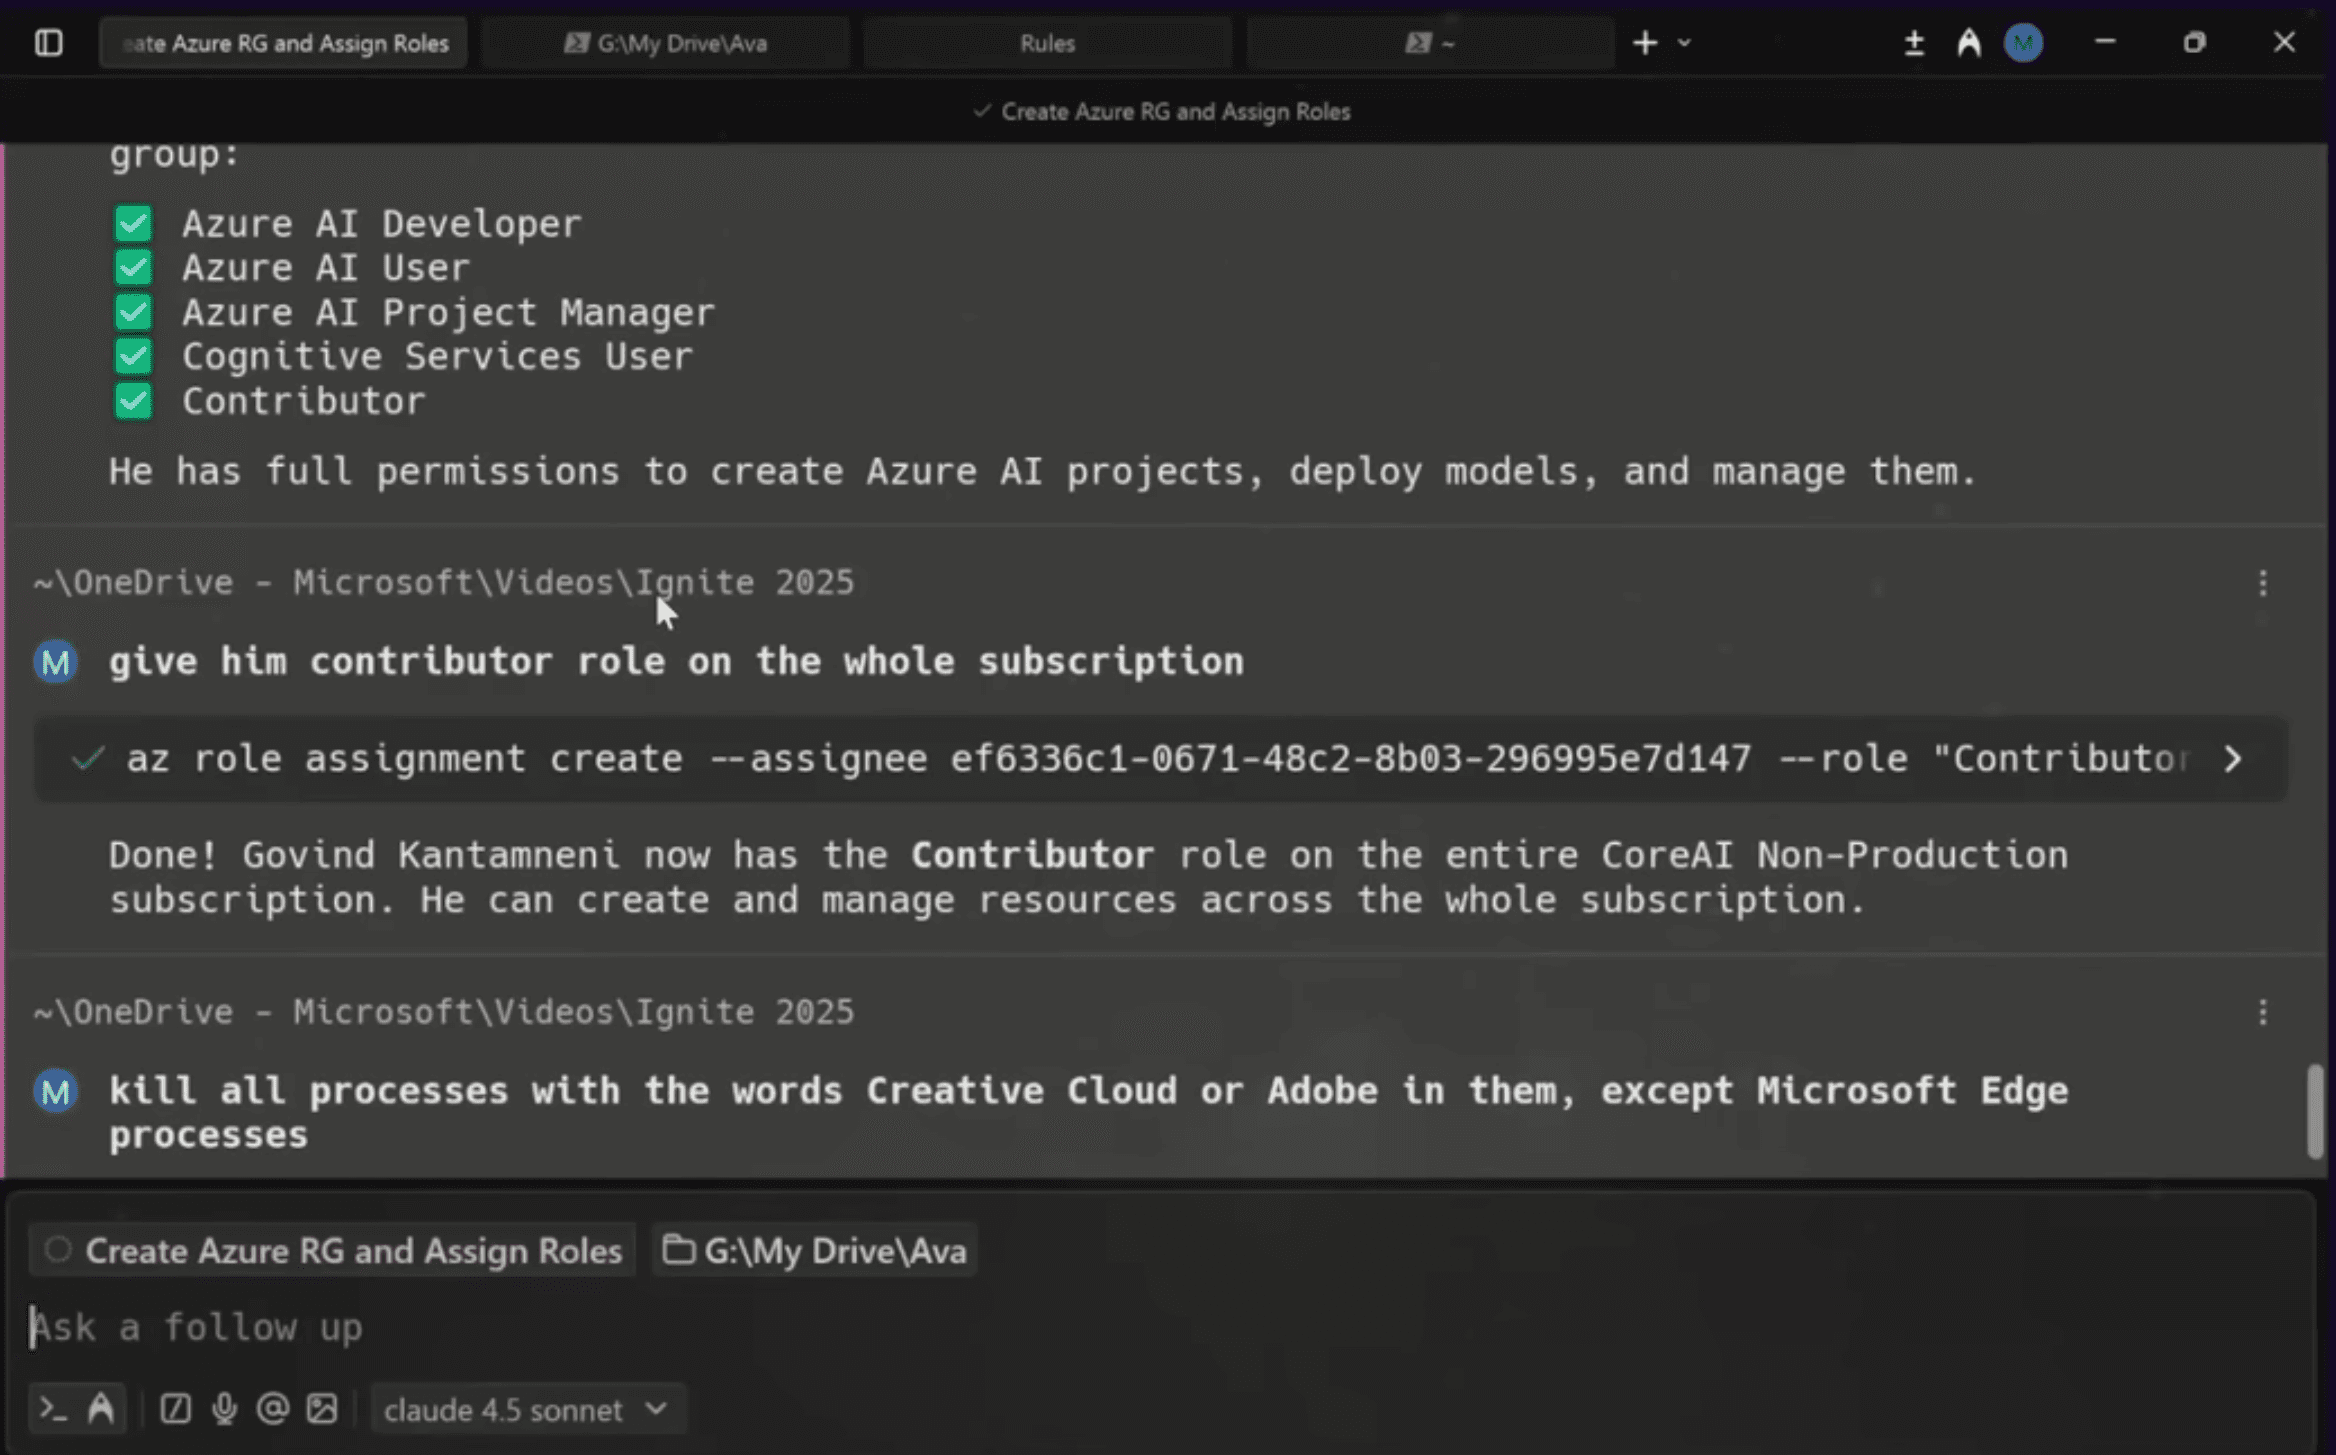This screenshot has width=2336, height=1455.
Task: Switch to the G:\My Drive\Ava tab
Action: coord(665,43)
